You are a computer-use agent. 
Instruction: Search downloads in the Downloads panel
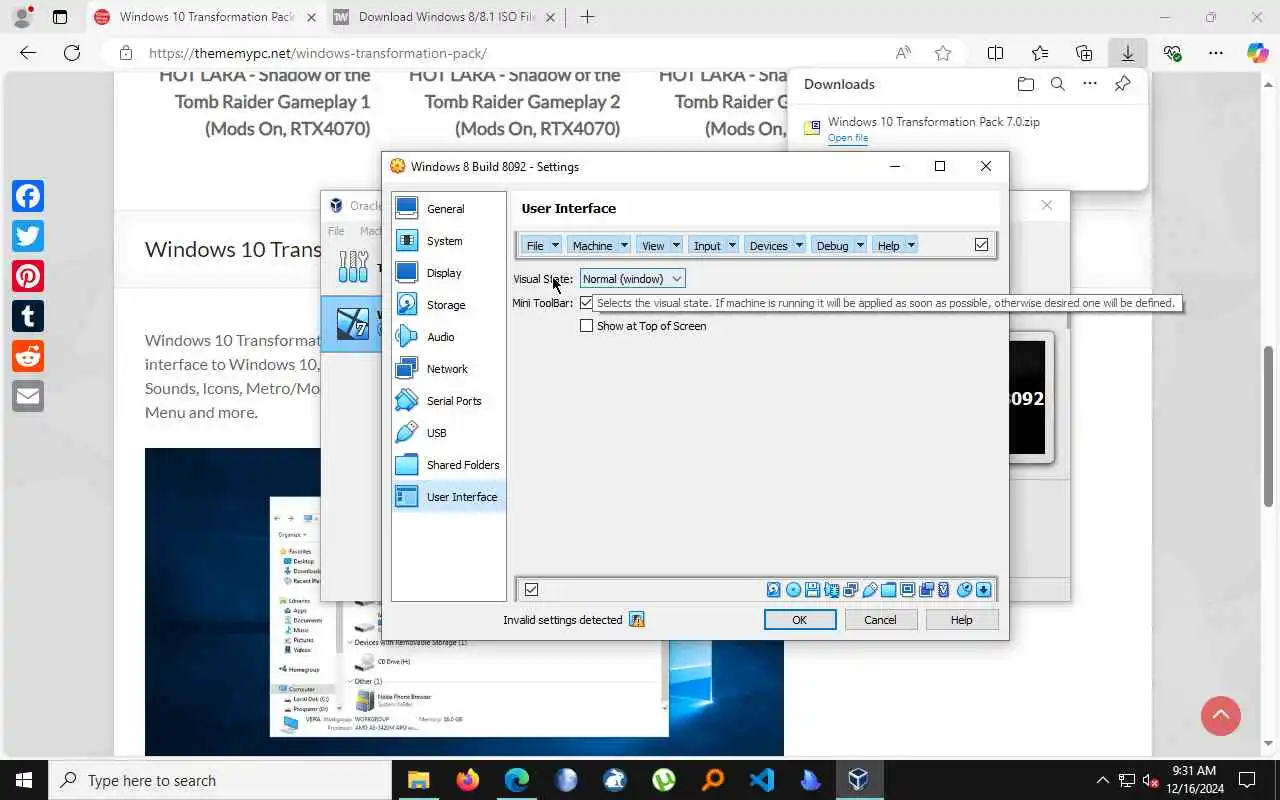1057,84
